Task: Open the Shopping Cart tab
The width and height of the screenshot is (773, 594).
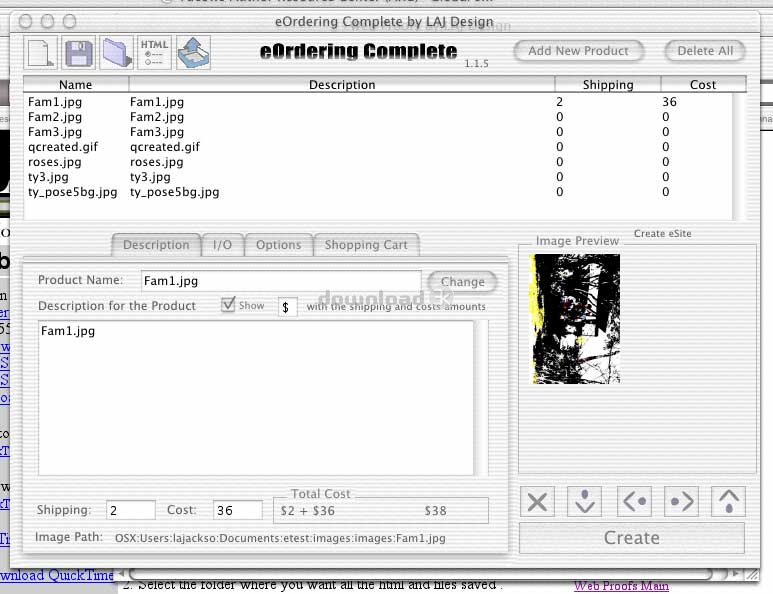Action: click(x=366, y=245)
